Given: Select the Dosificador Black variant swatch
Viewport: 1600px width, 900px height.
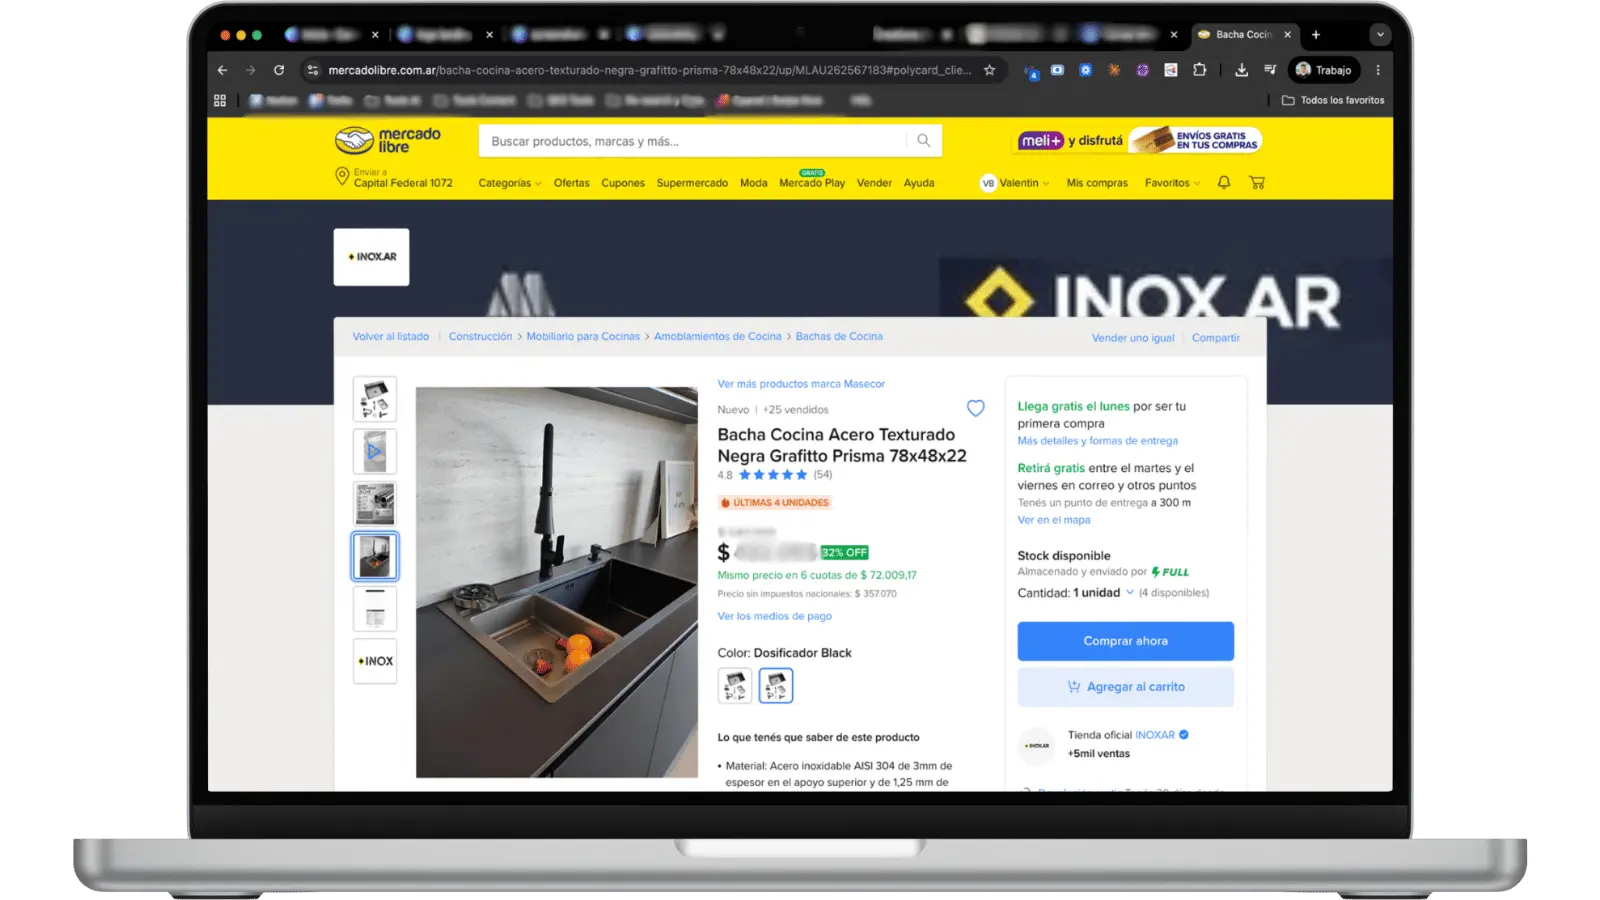Looking at the screenshot, I should coord(776,686).
